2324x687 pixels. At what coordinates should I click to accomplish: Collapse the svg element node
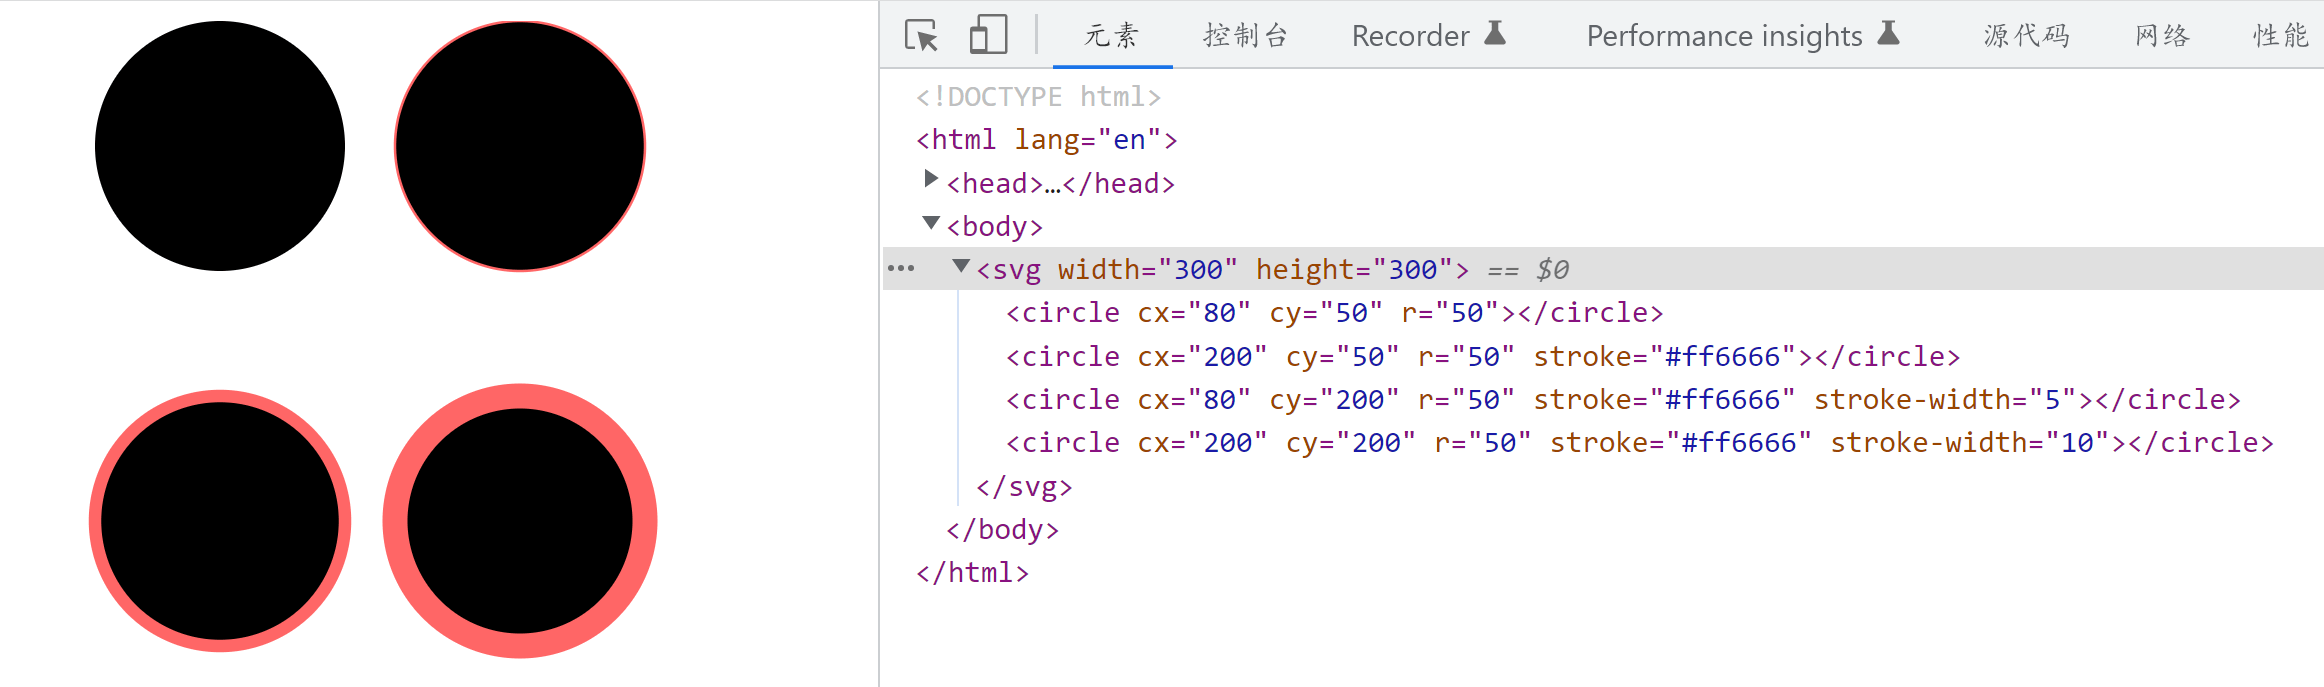click(961, 265)
